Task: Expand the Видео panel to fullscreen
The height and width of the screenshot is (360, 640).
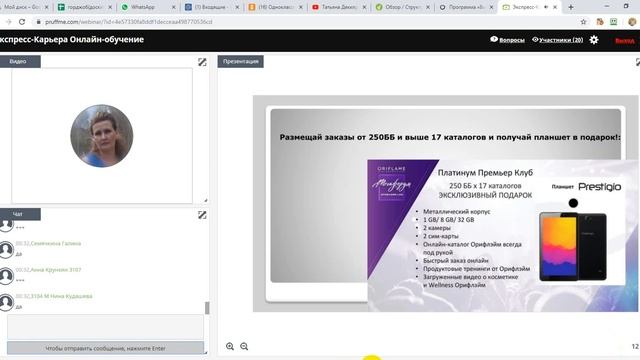Action: 202,62
